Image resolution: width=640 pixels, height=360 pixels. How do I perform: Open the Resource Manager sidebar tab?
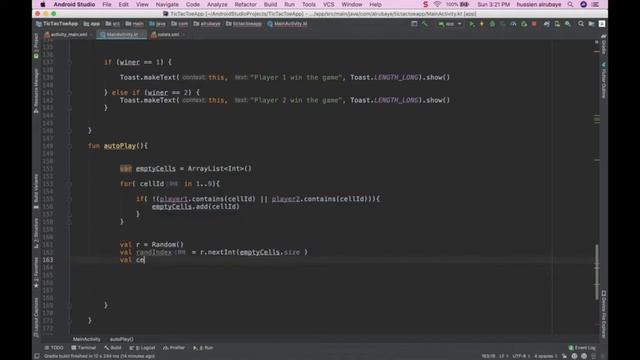36,90
